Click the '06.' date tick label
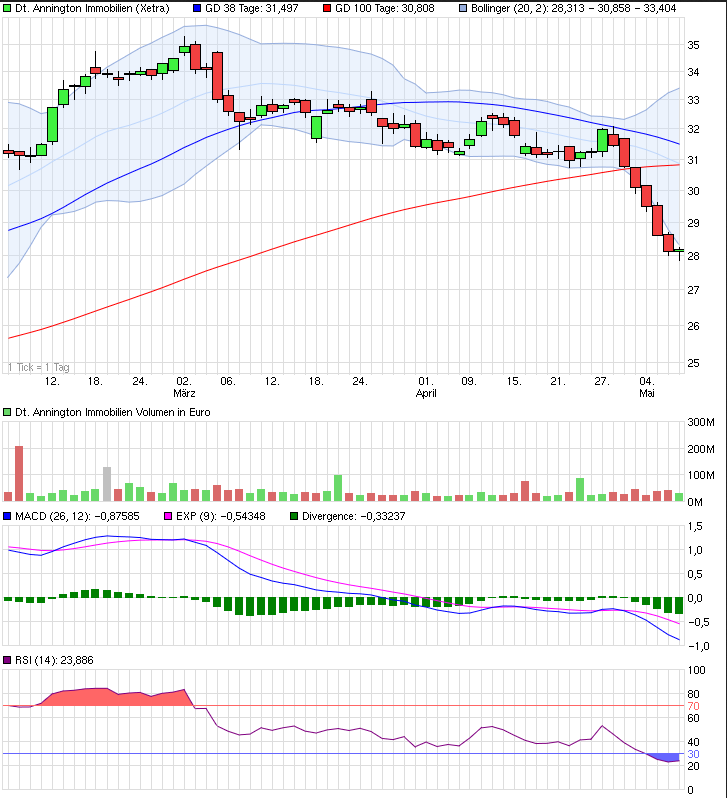 (228, 381)
